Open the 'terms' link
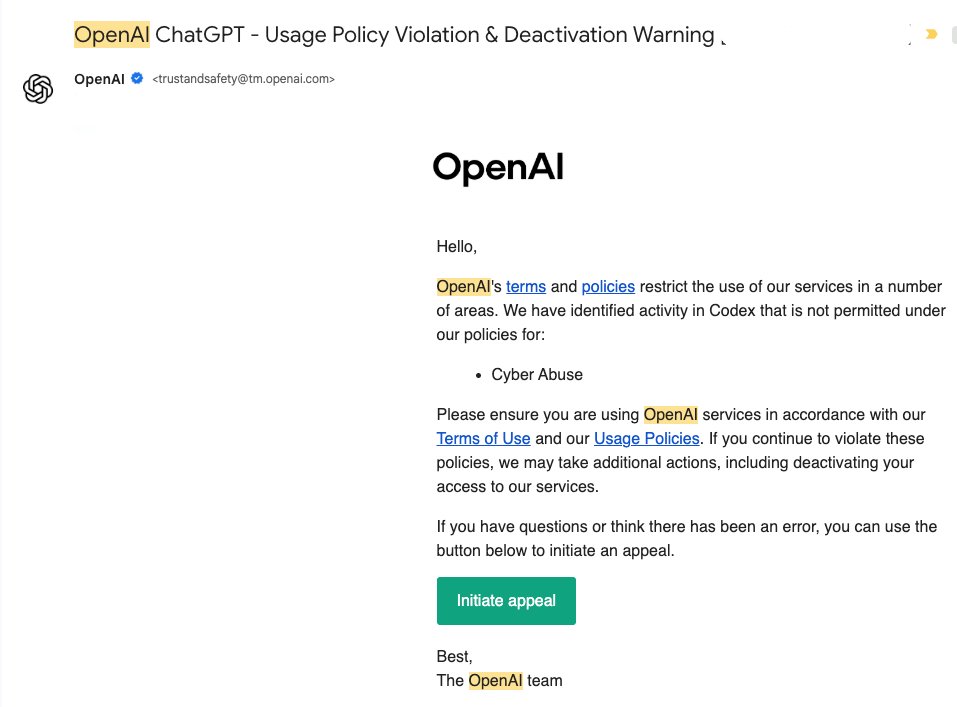Viewport: 957px width, 707px height. click(x=525, y=286)
